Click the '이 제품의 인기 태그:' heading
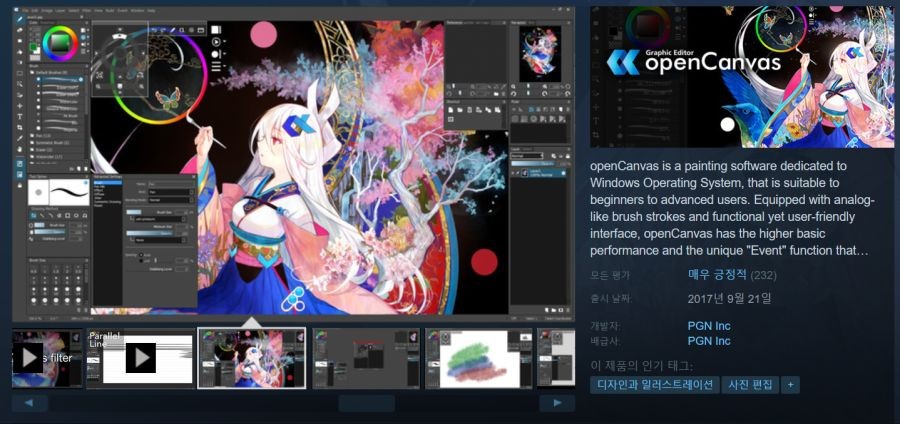The height and width of the screenshot is (424, 900). tap(641, 365)
